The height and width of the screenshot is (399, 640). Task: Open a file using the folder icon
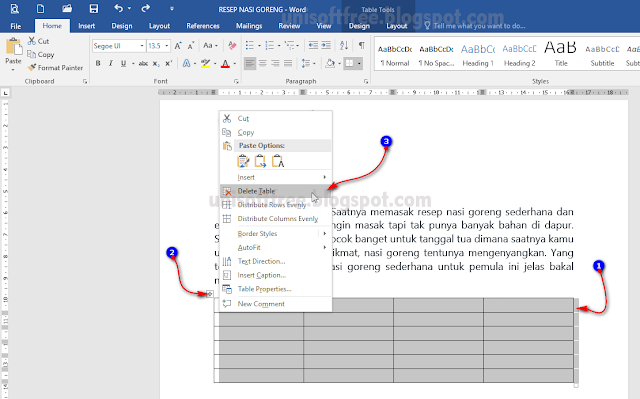click(x=67, y=9)
